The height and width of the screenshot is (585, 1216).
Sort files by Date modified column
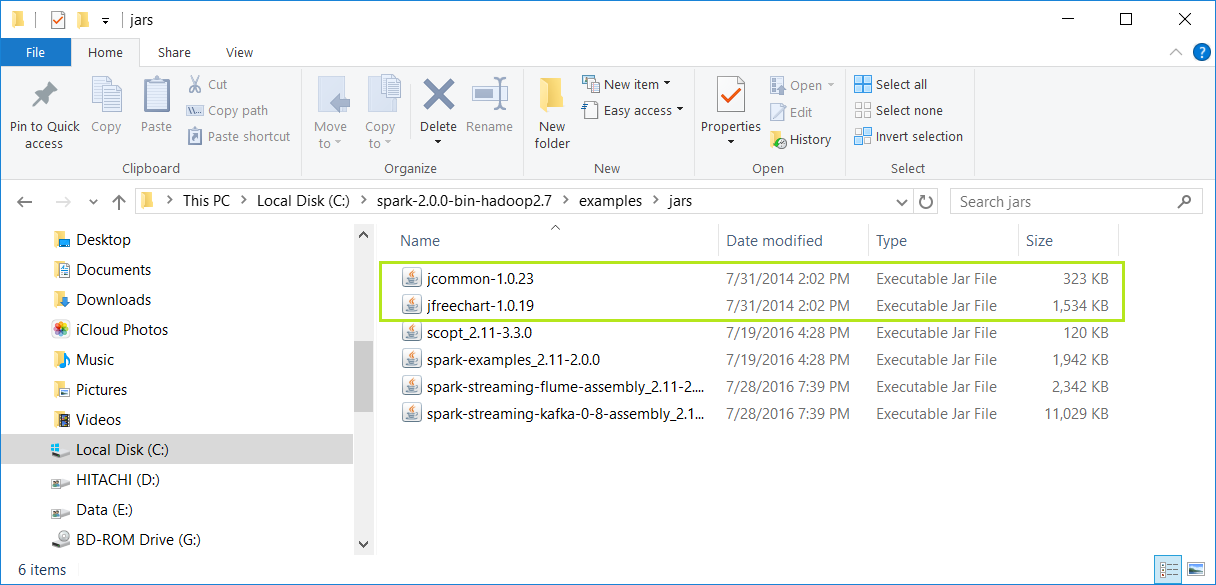pyautogui.click(x=774, y=241)
